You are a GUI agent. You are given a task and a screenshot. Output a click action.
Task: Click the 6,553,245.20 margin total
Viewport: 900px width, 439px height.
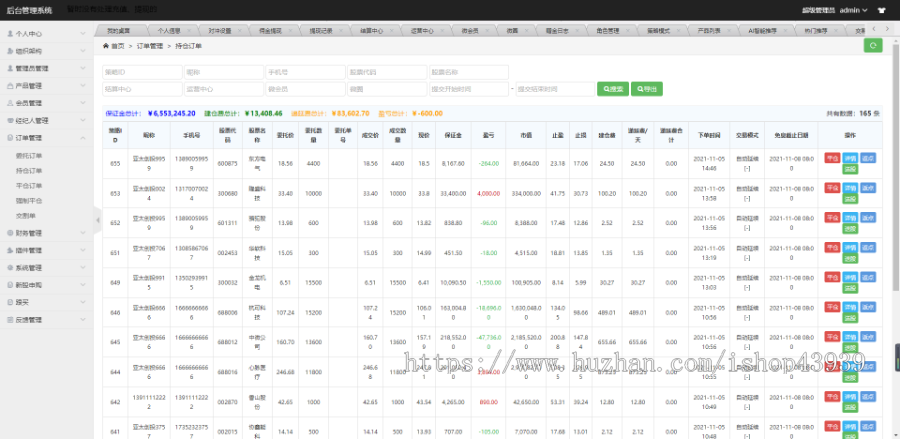[172, 114]
